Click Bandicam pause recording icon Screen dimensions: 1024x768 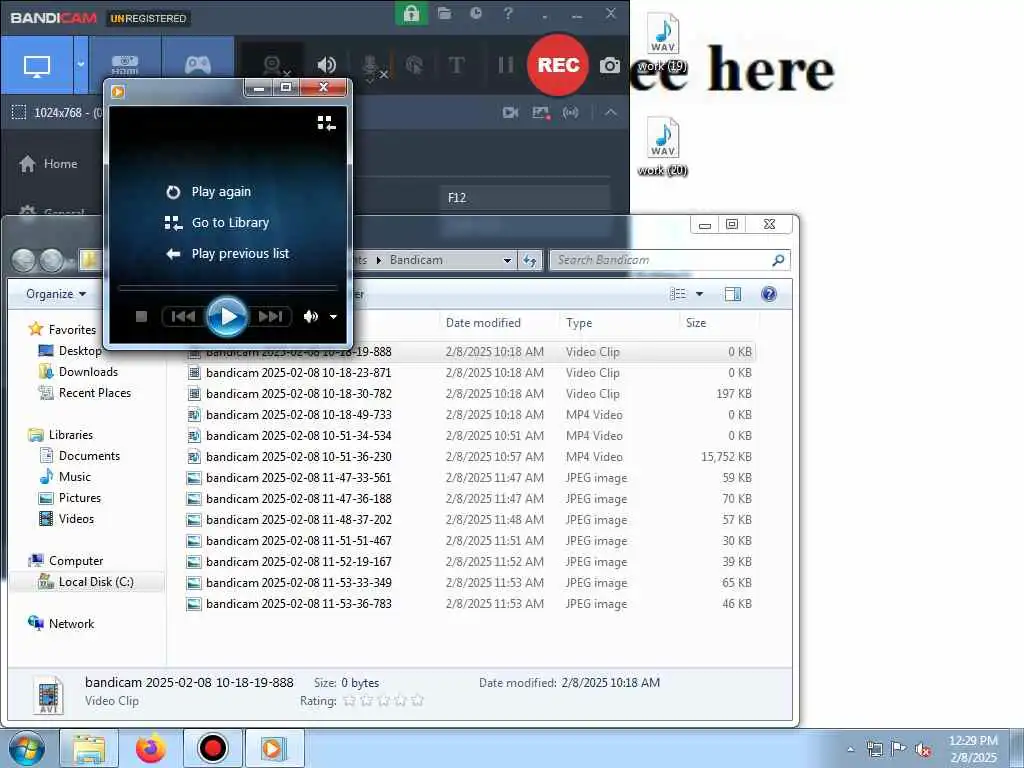click(505, 65)
